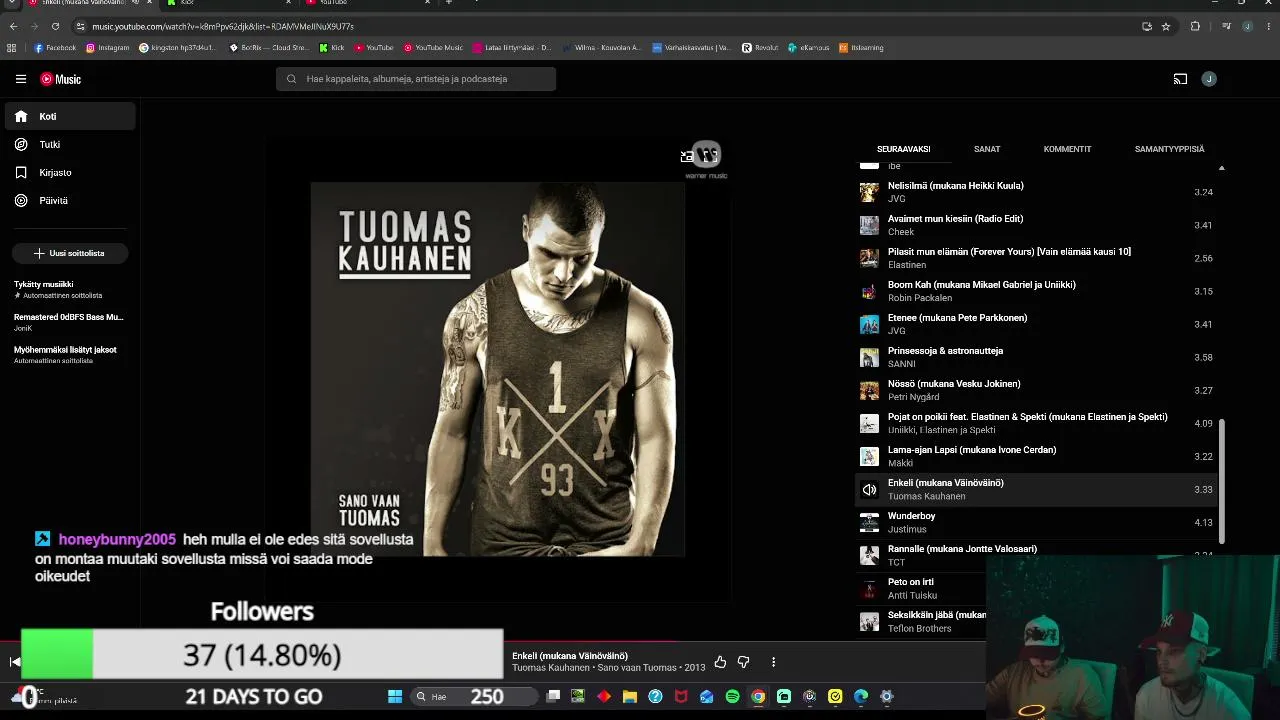1280x720 pixels.
Task: Open Päivitä in the sidebar
Action: pos(70,200)
